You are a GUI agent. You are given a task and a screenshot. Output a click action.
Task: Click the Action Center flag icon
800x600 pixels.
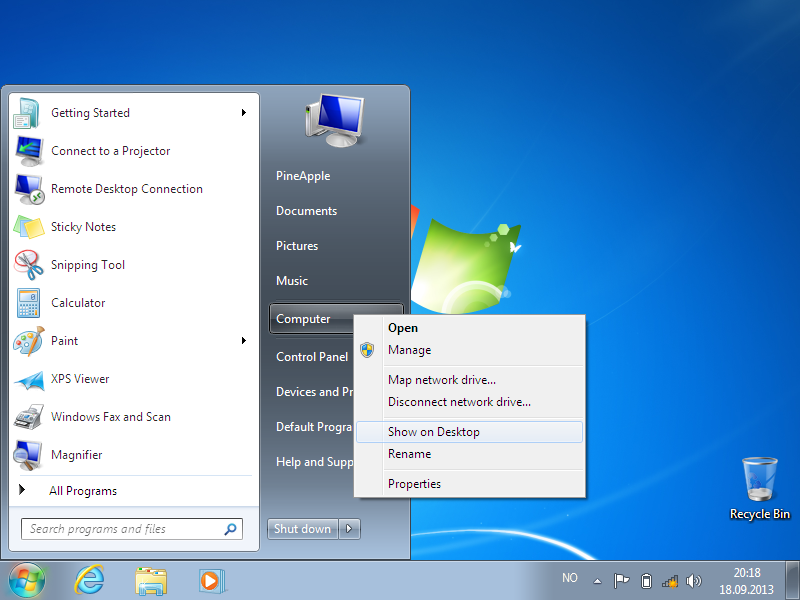(x=621, y=581)
